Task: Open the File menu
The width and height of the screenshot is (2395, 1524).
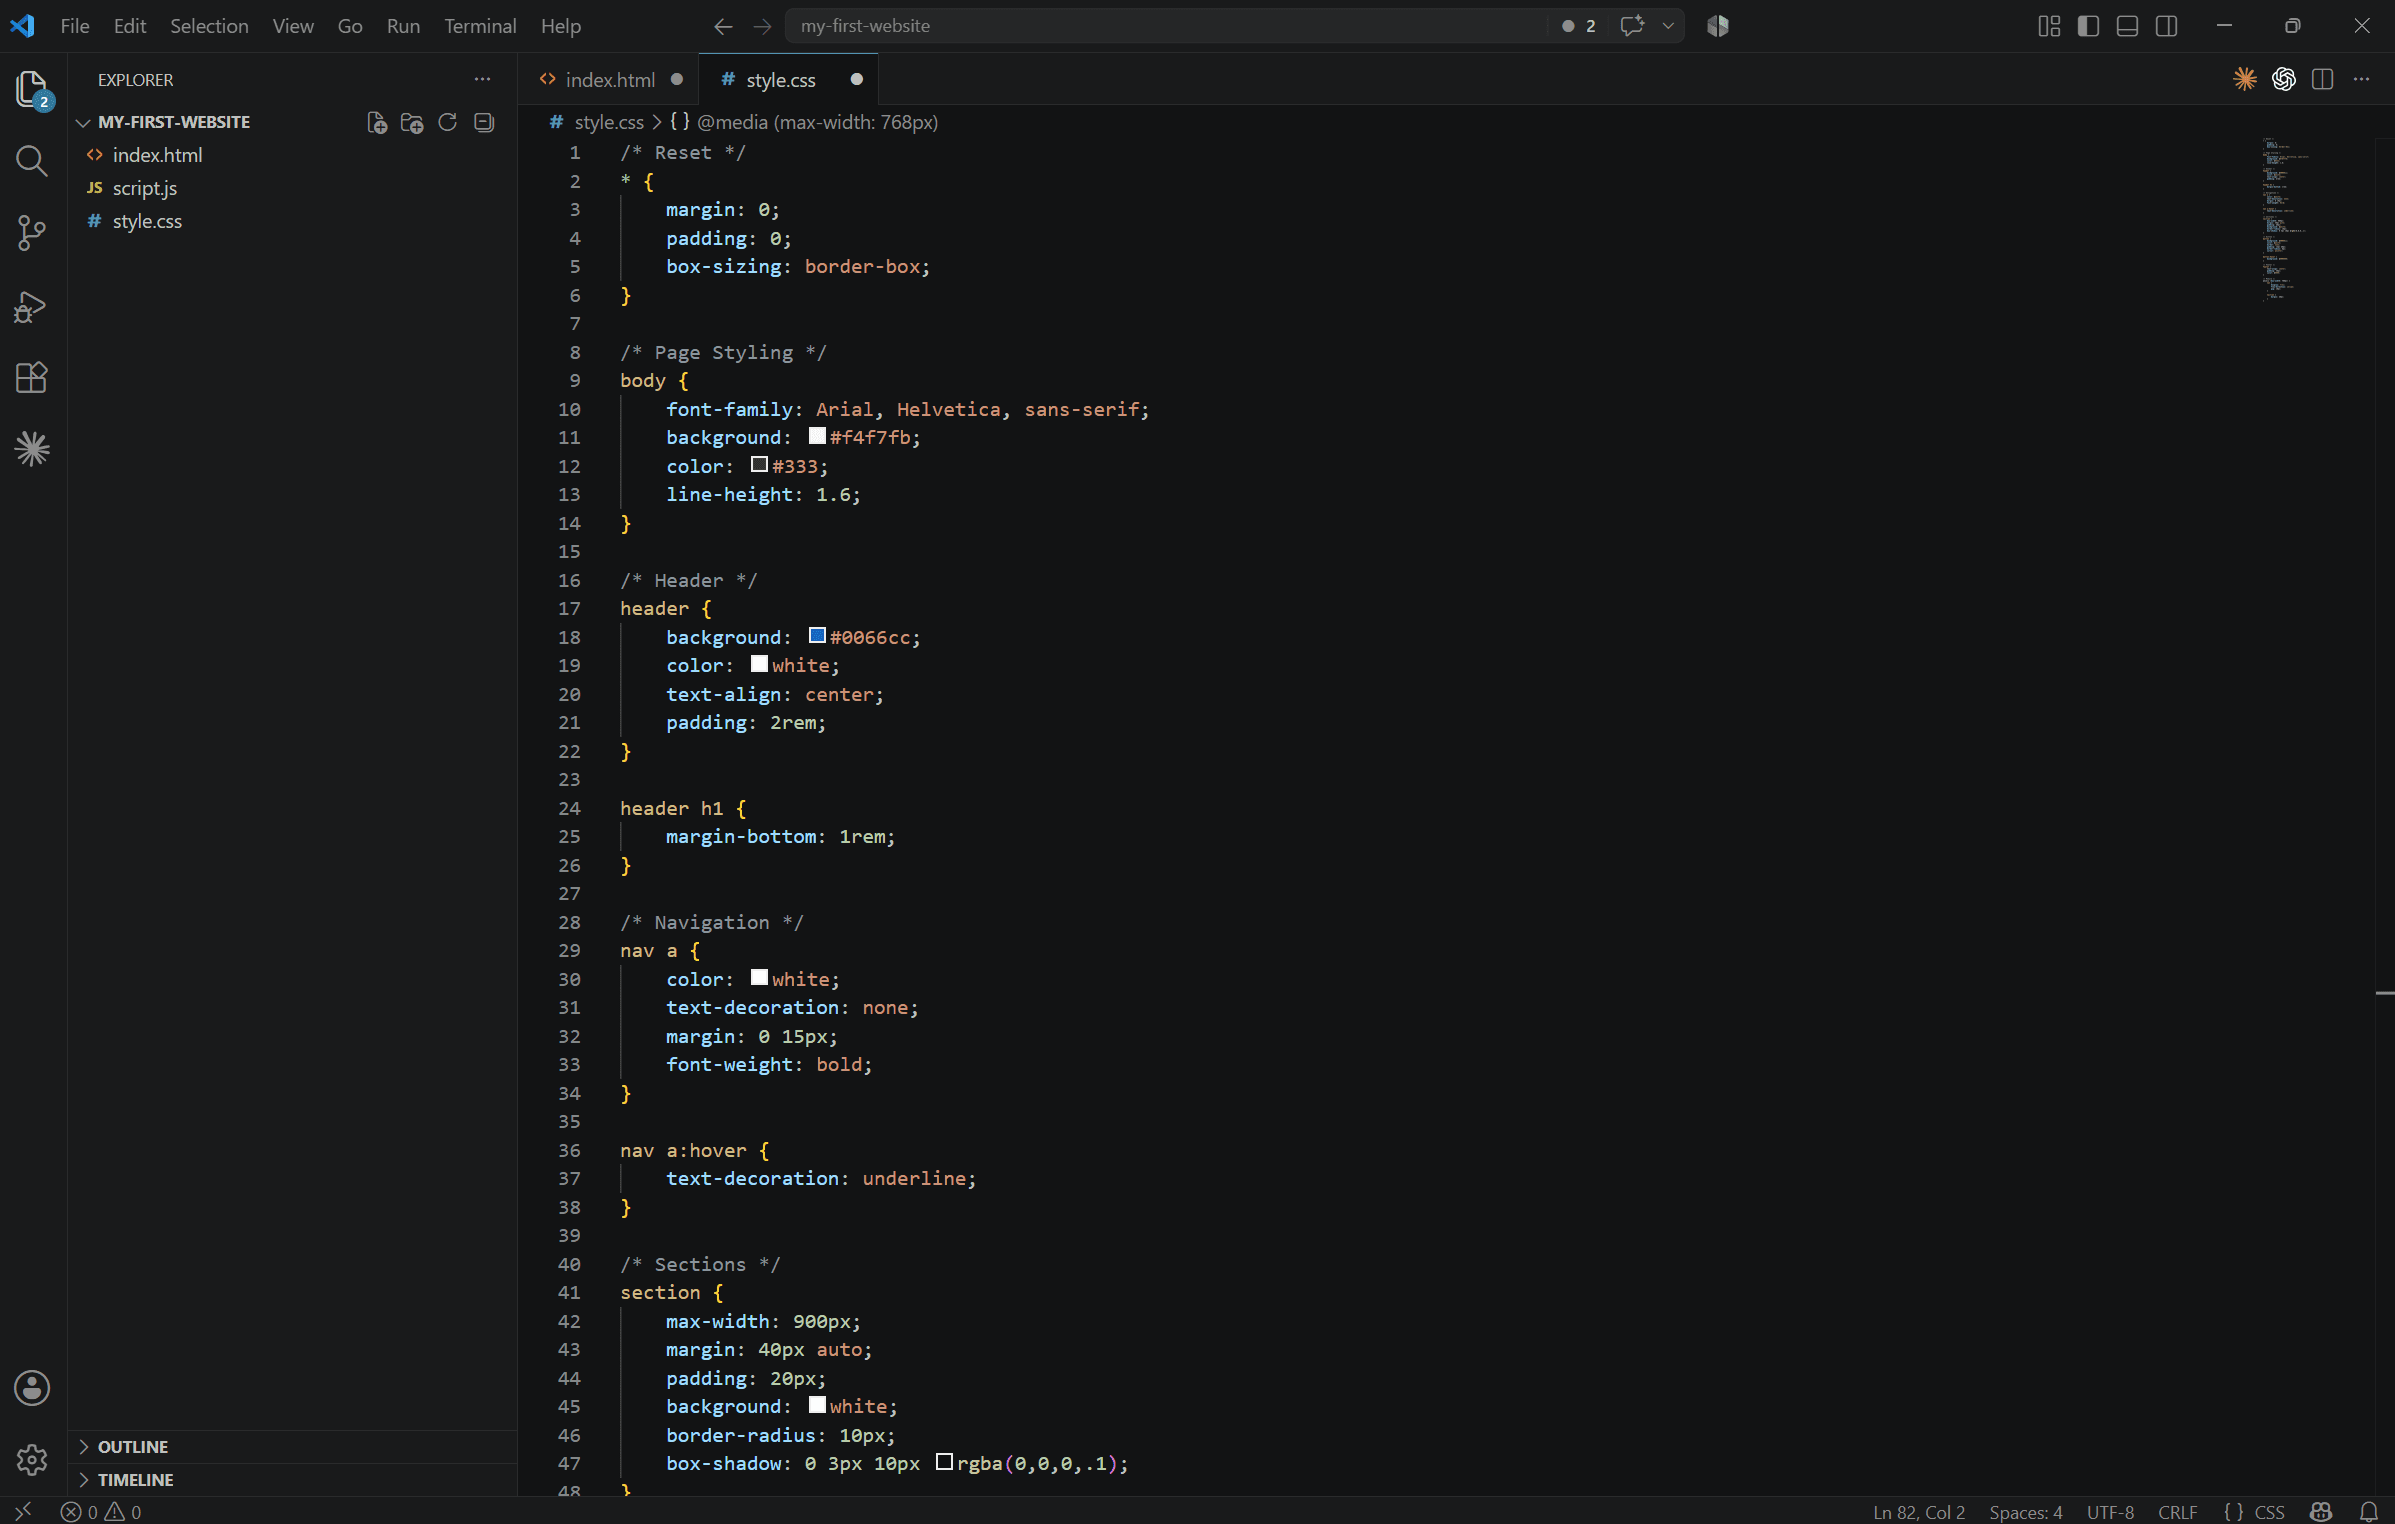Action: (75, 26)
